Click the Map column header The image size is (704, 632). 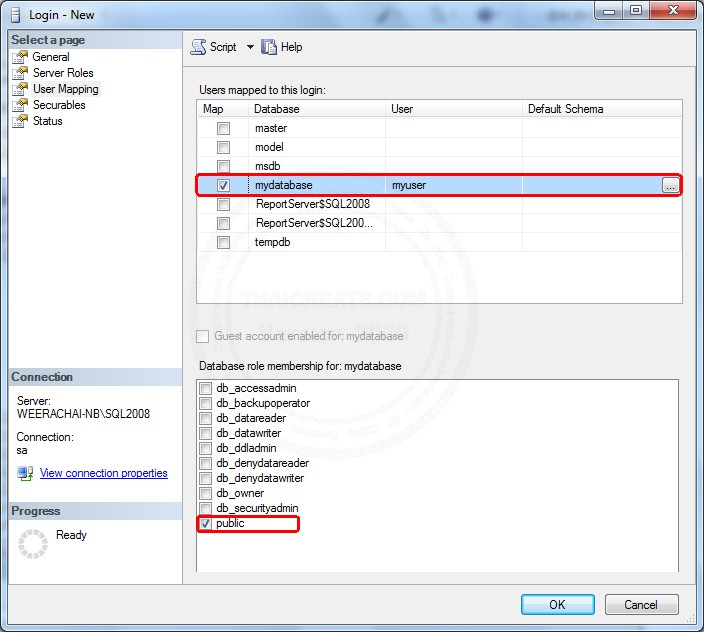point(222,109)
